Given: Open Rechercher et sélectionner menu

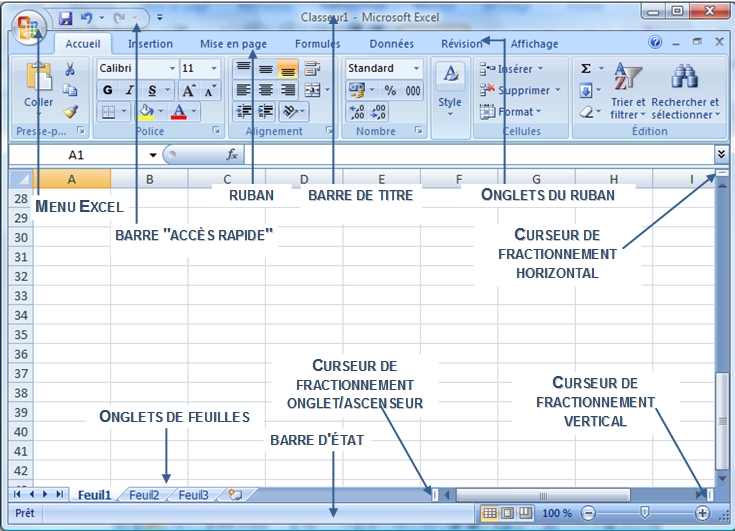Looking at the screenshot, I should click(x=685, y=90).
